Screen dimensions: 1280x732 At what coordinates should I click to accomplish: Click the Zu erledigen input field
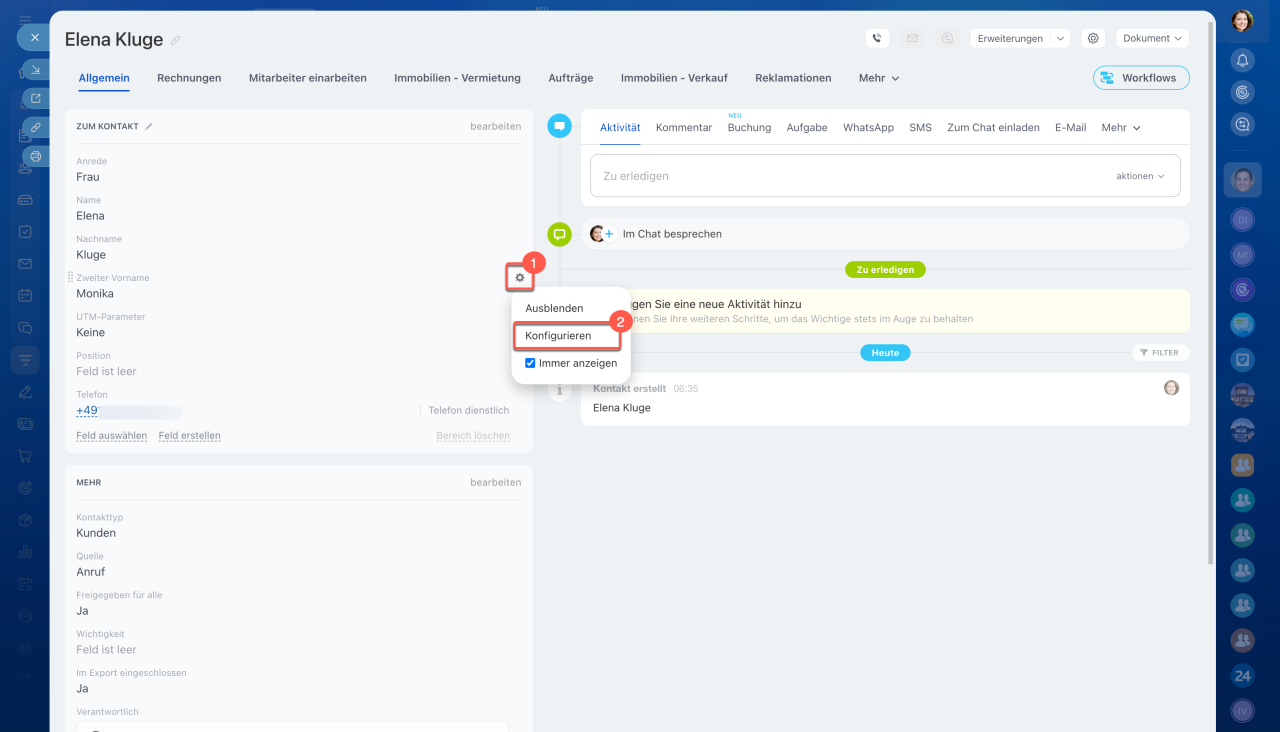pyautogui.click(x=850, y=176)
